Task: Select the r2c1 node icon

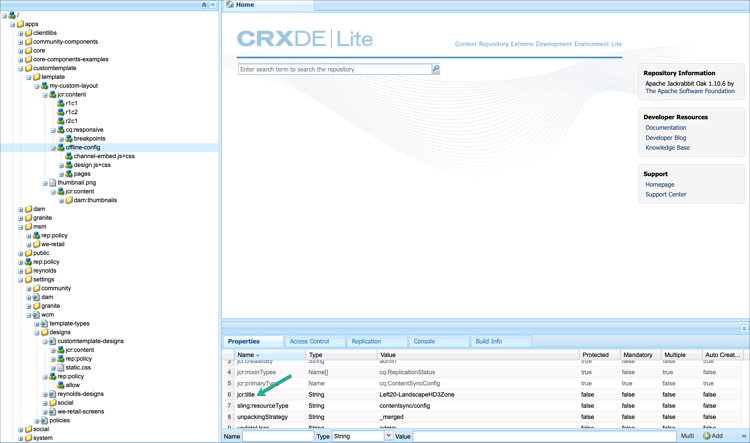Action: (x=61, y=121)
